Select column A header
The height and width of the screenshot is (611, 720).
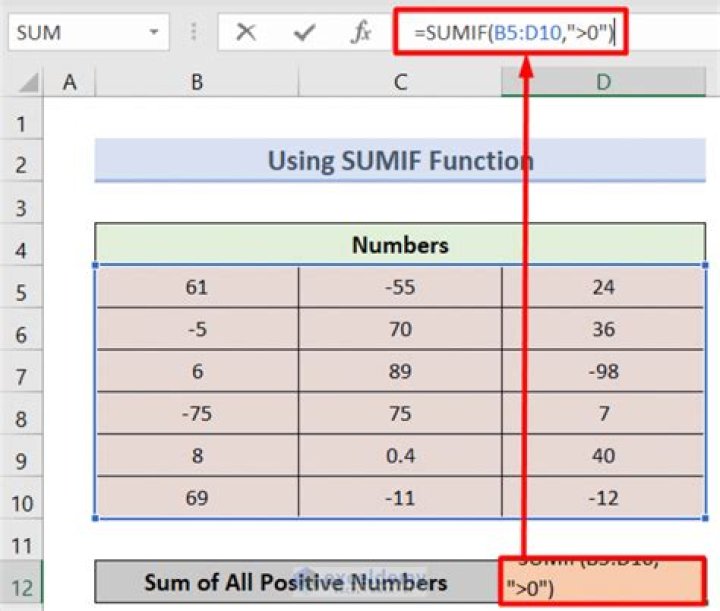pos(69,82)
